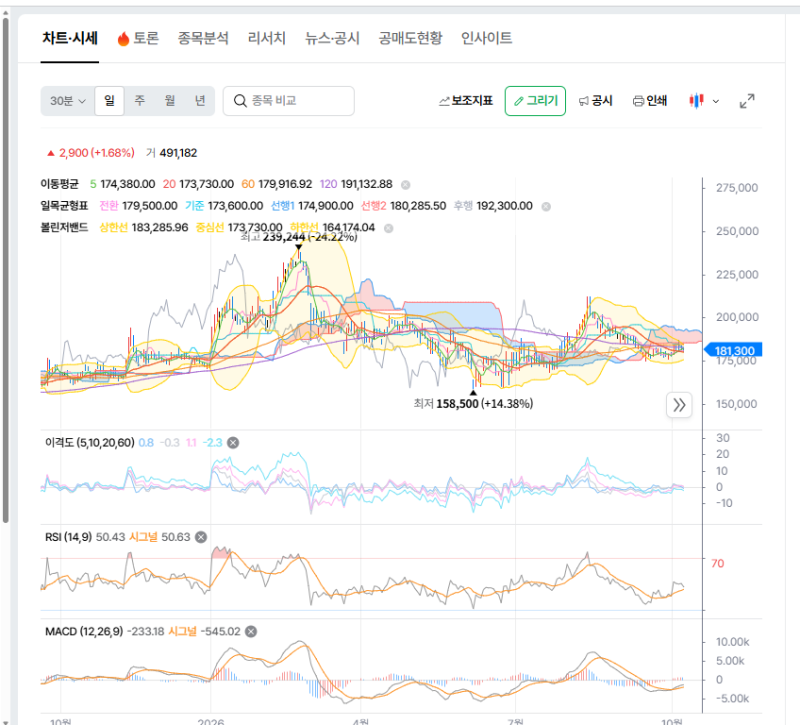Switch to the 년 yearly period
800x725 pixels.
pos(200,101)
